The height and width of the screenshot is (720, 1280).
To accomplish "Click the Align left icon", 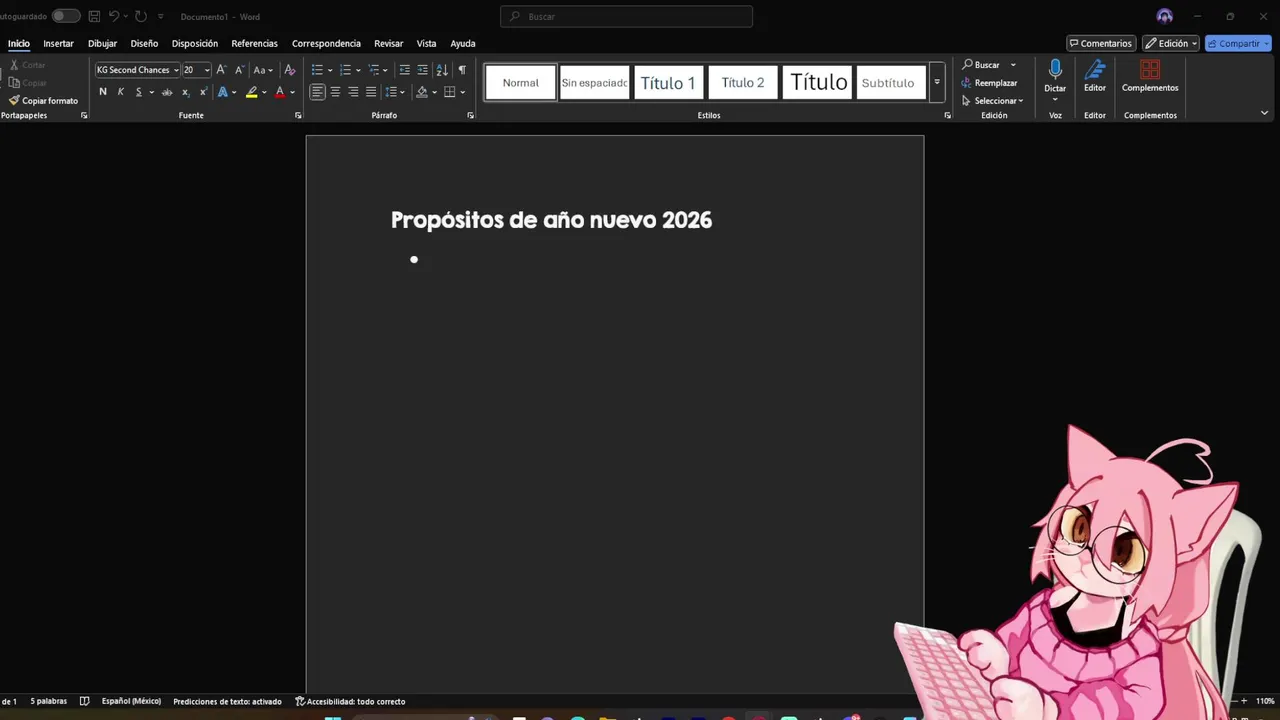I will (x=317, y=92).
